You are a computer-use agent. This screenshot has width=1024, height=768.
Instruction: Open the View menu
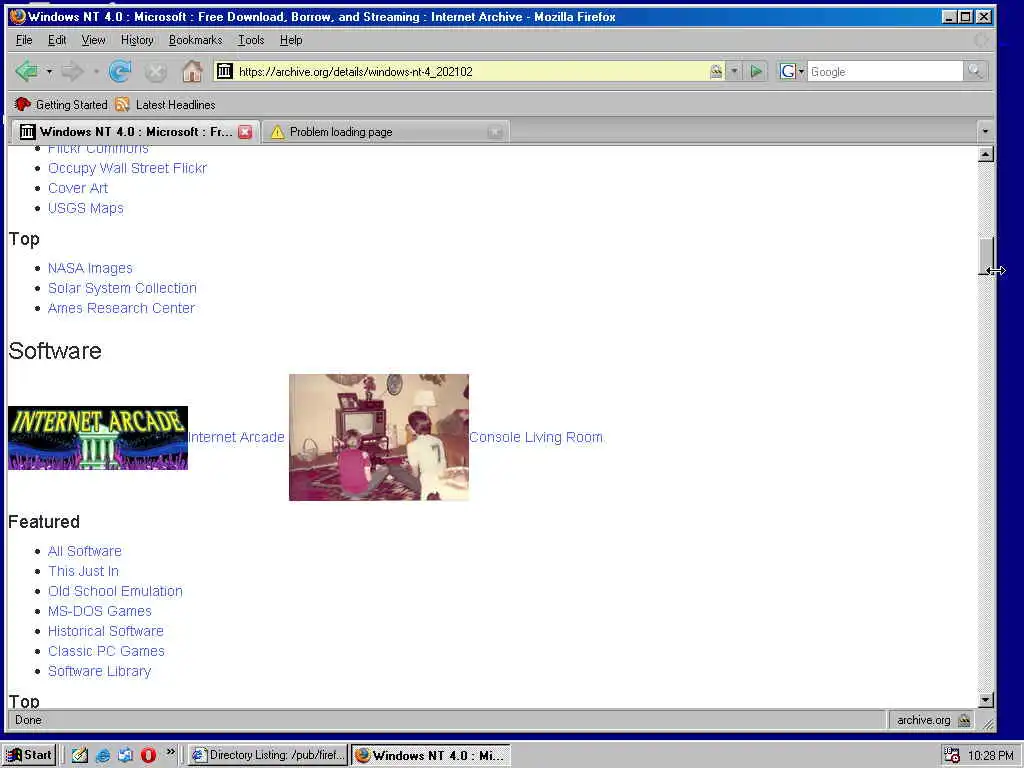tap(93, 40)
